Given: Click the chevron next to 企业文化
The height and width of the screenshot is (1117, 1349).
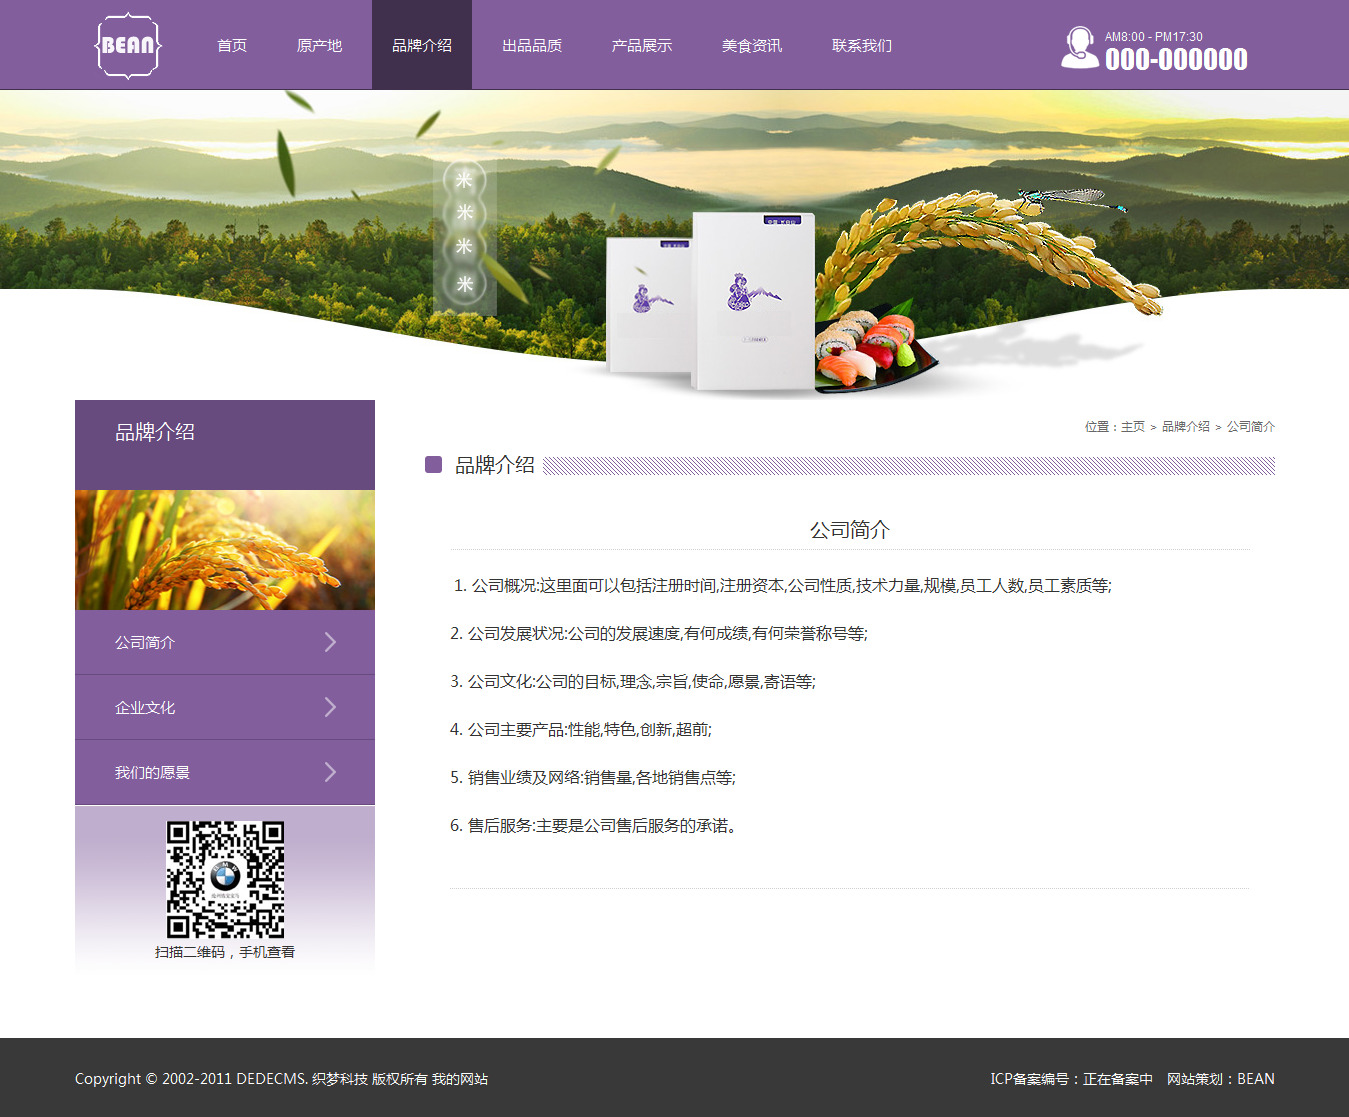Looking at the screenshot, I should tap(330, 707).
